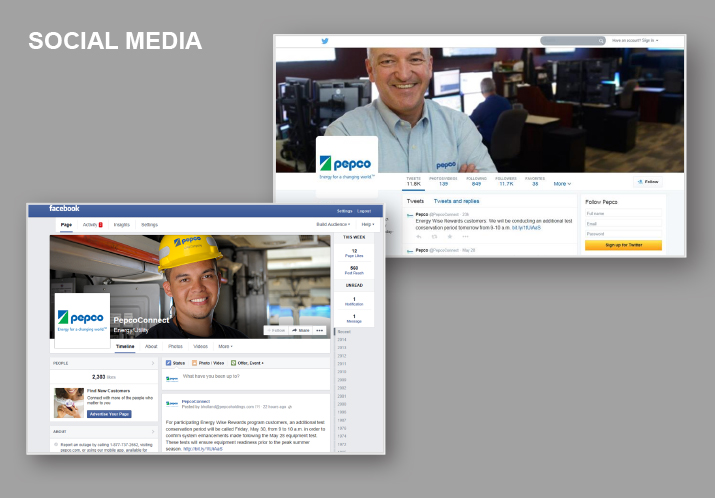Click the Email field on Twitter signup

pyautogui.click(x=623, y=223)
